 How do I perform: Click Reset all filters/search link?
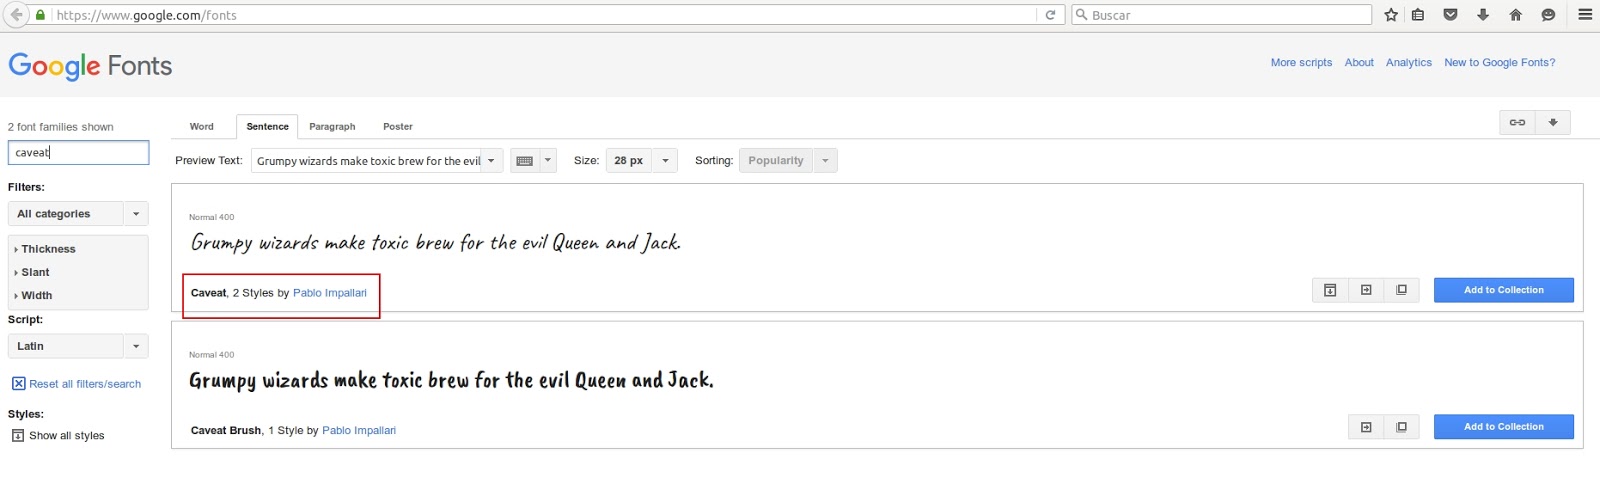[x=85, y=384]
